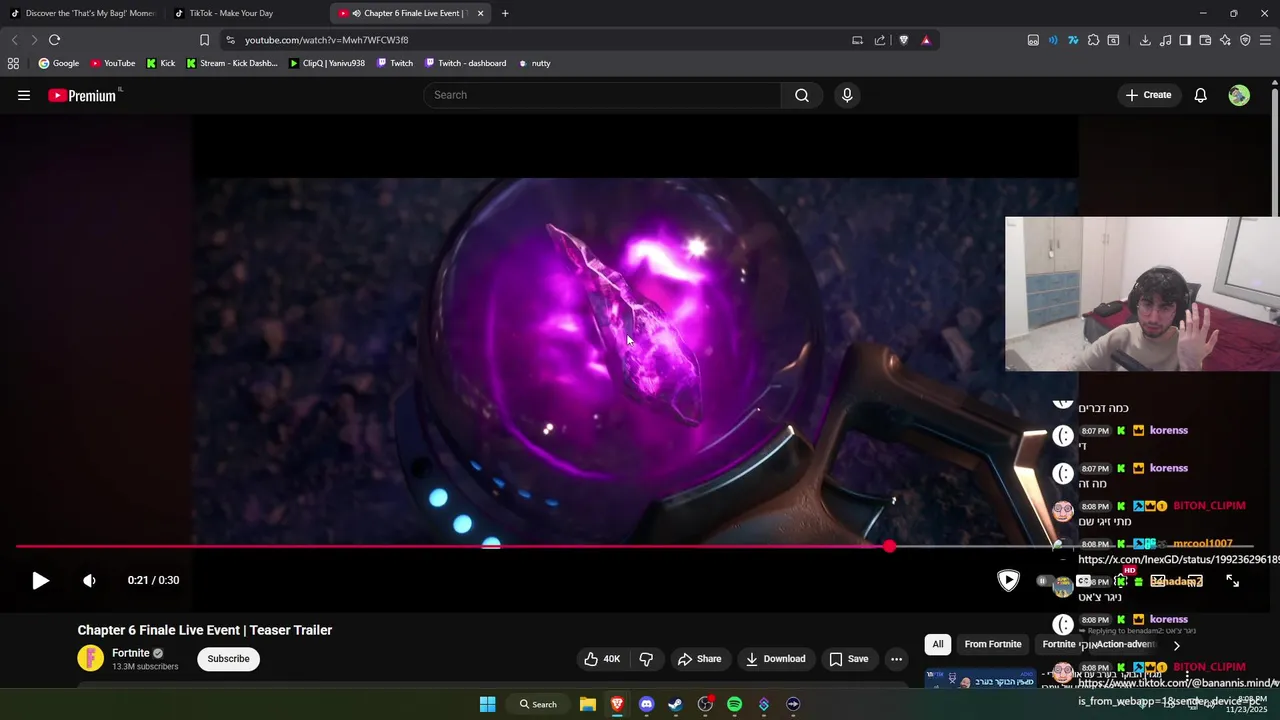This screenshot has height=720, width=1280.
Task: Download the video
Action: pos(775,659)
